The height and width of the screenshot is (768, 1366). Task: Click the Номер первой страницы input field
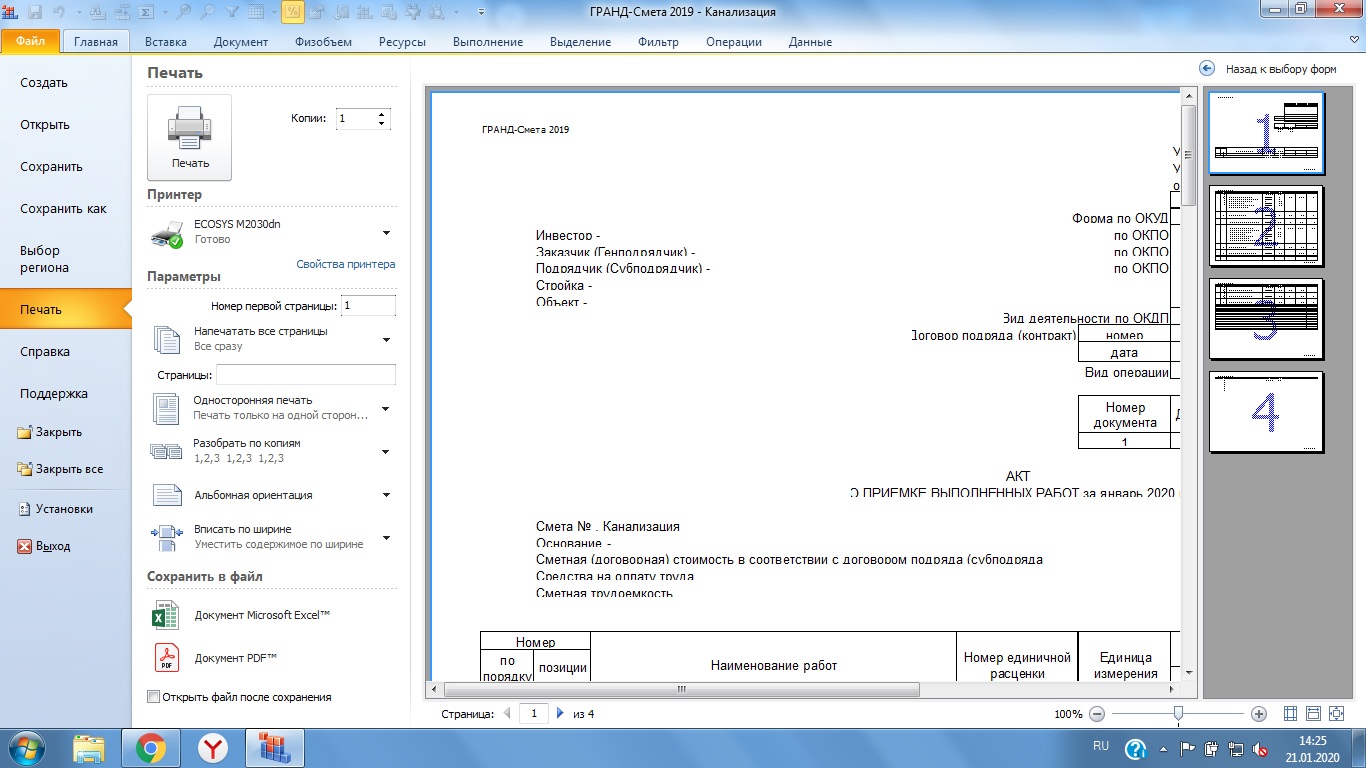pos(368,306)
